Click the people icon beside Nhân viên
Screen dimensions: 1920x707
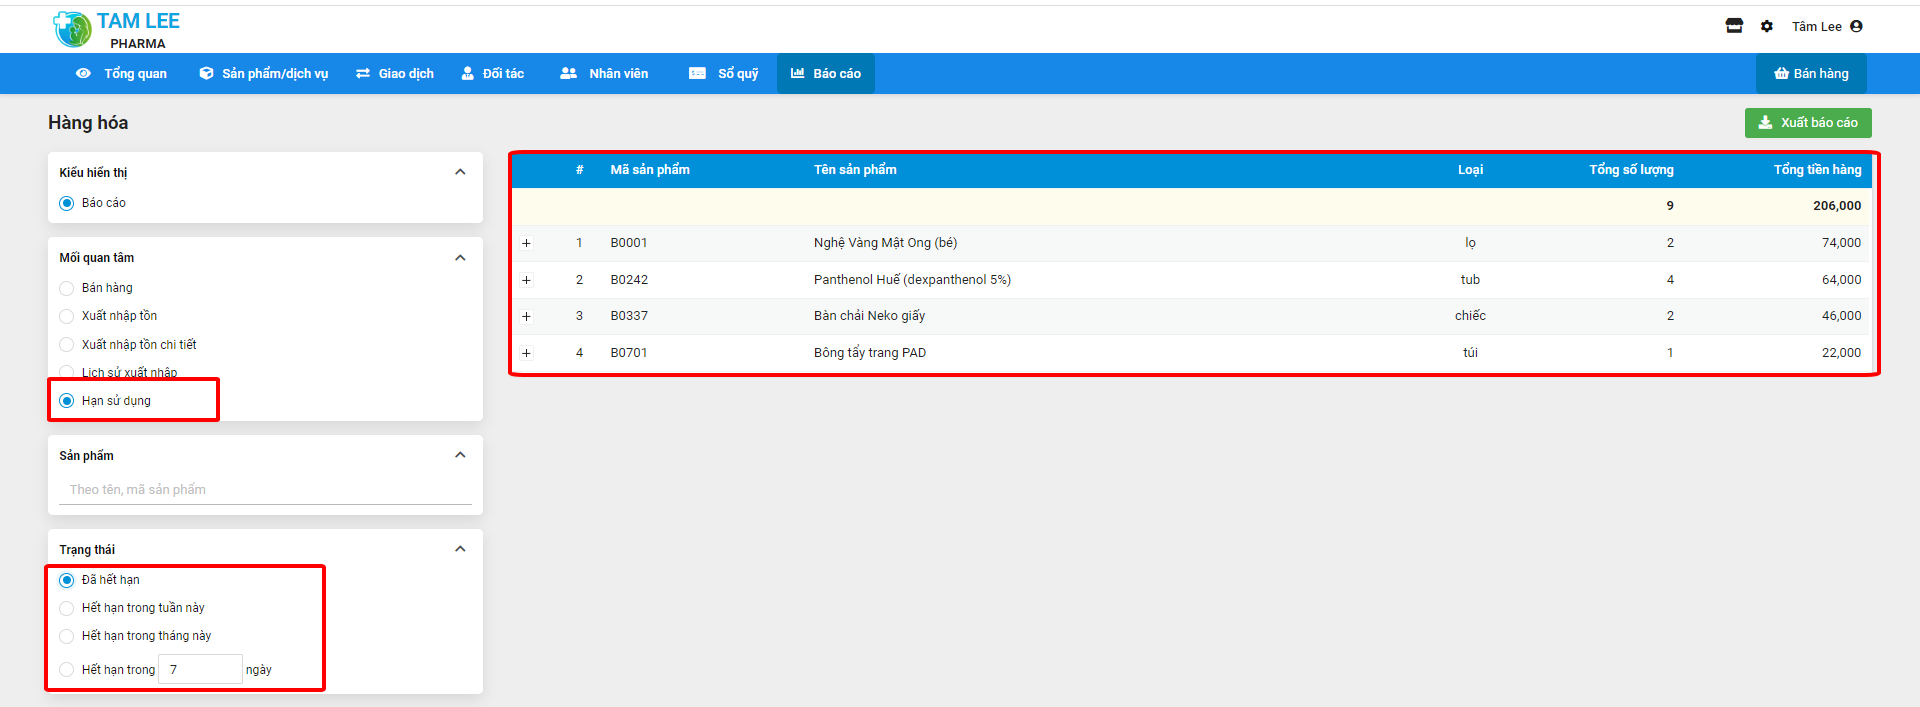(x=568, y=73)
